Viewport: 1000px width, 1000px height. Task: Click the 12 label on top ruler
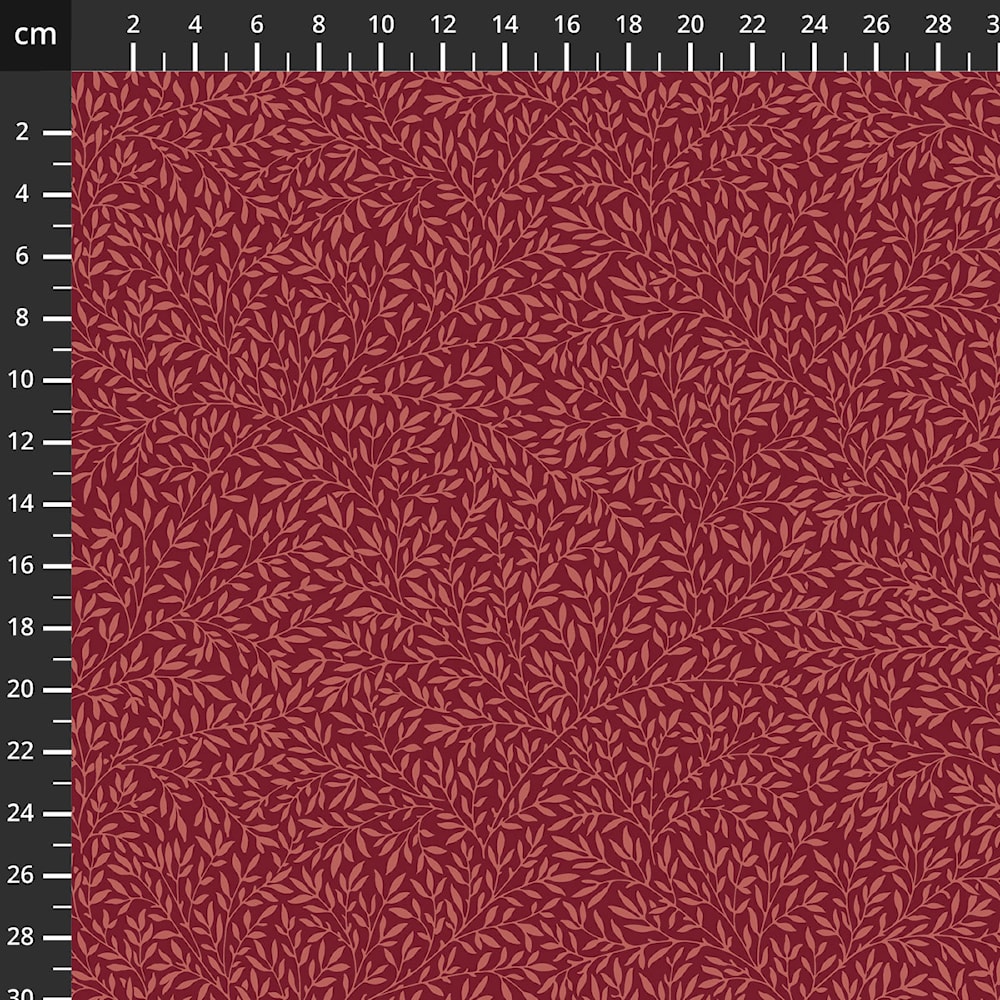[443, 25]
